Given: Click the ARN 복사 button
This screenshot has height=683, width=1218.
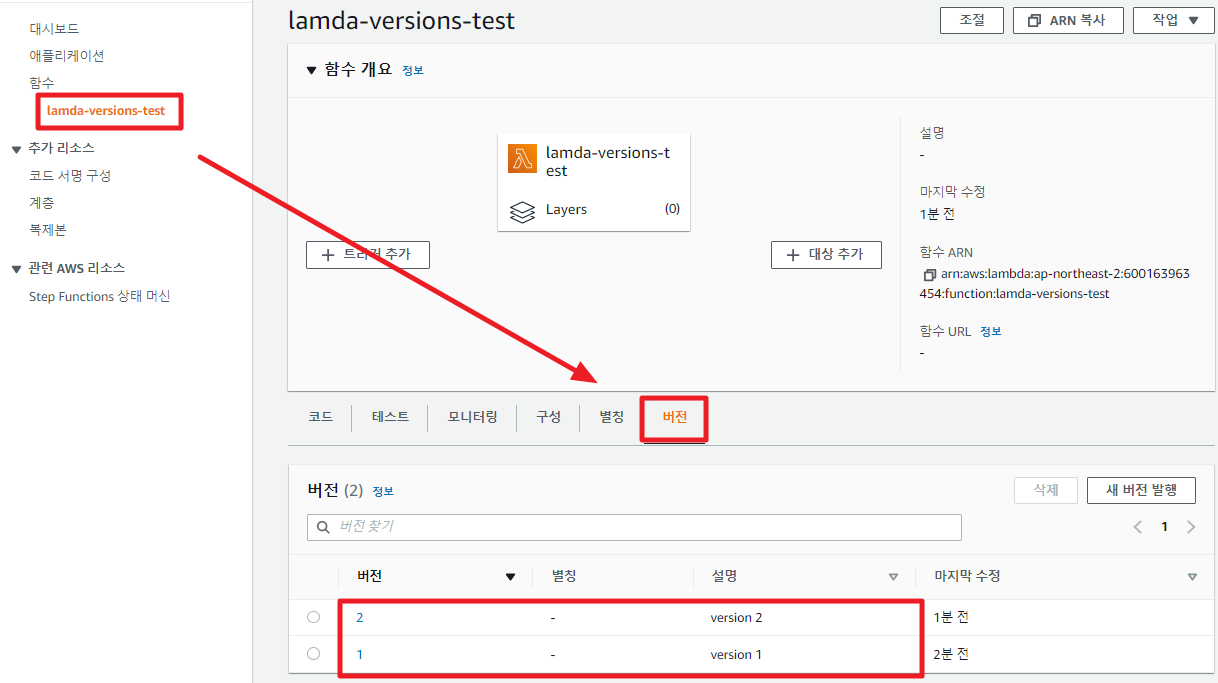Looking at the screenshot, I should point(1068,20).
